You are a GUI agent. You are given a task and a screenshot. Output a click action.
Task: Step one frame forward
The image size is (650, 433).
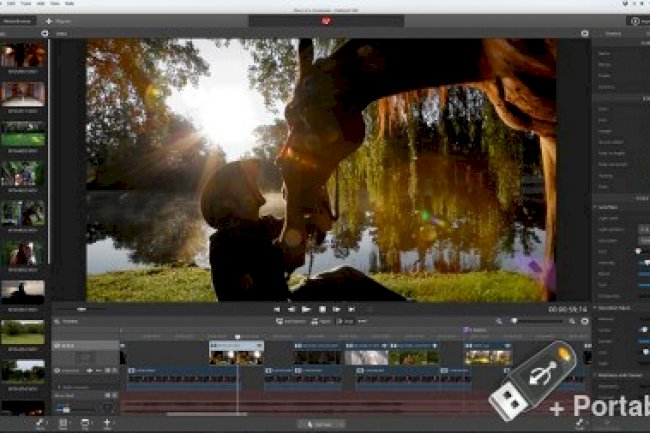pyautogui.click(x=336, y=309)
